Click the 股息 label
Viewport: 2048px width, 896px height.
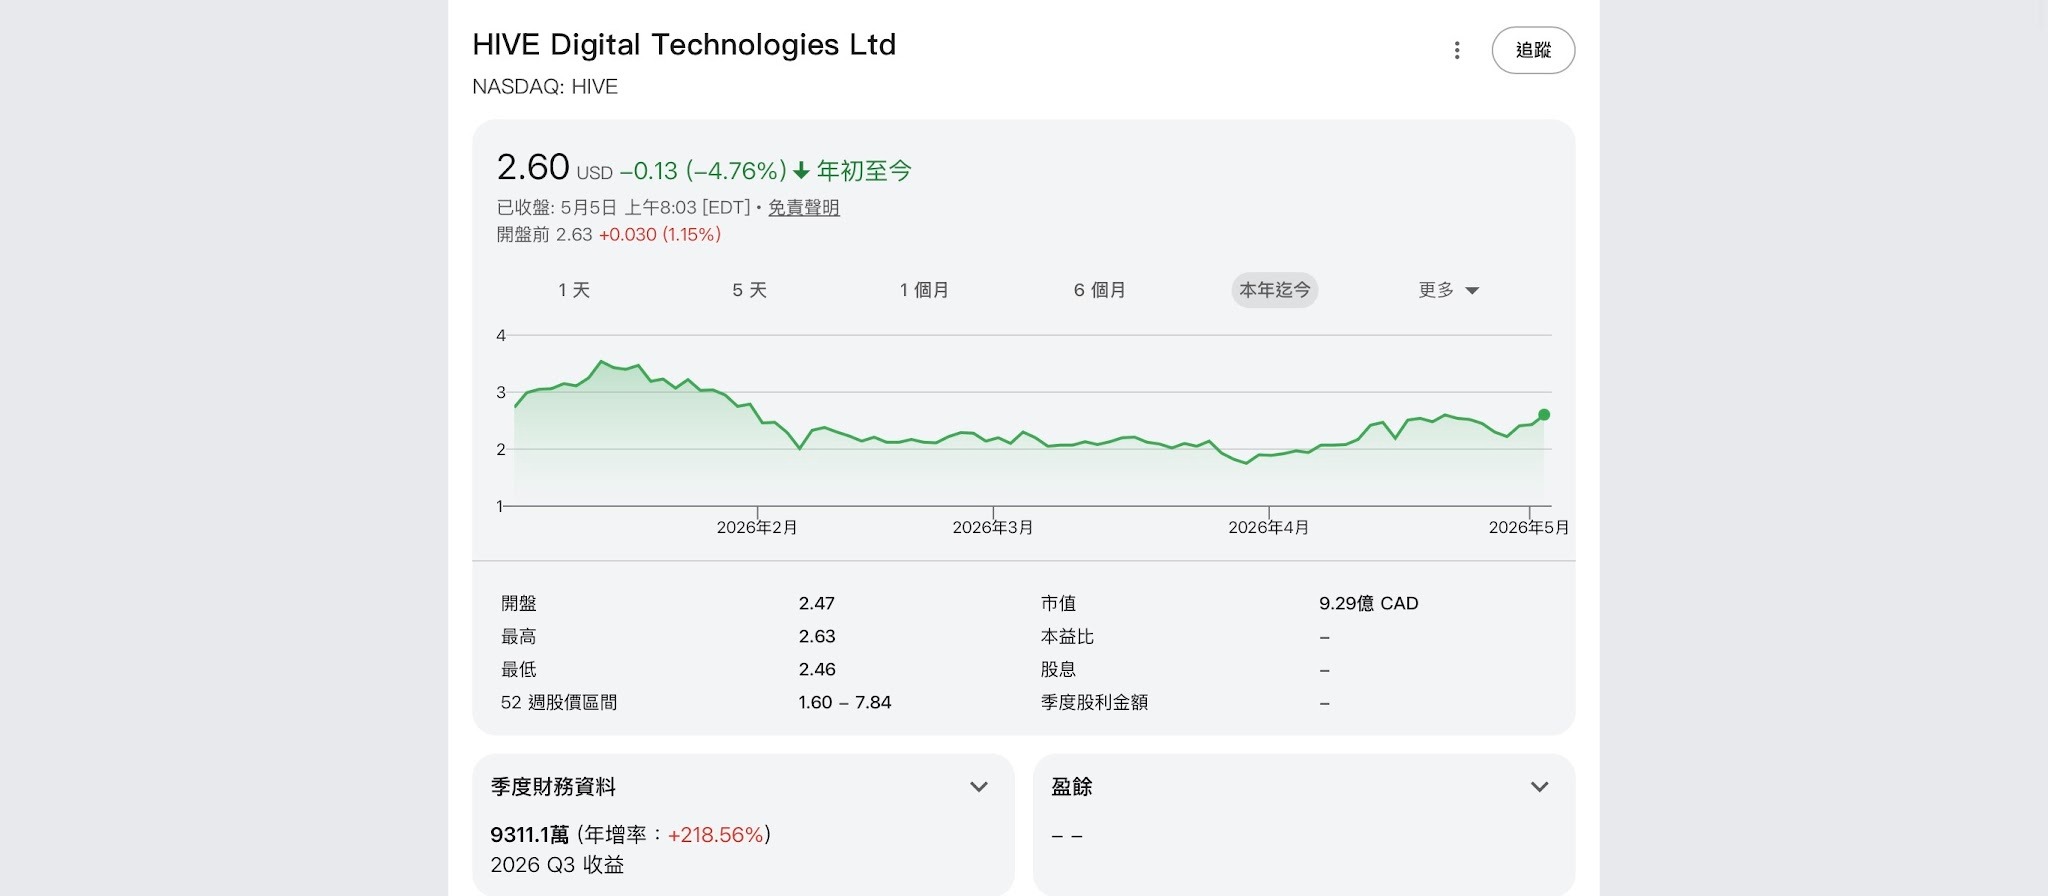(1058, 669)
